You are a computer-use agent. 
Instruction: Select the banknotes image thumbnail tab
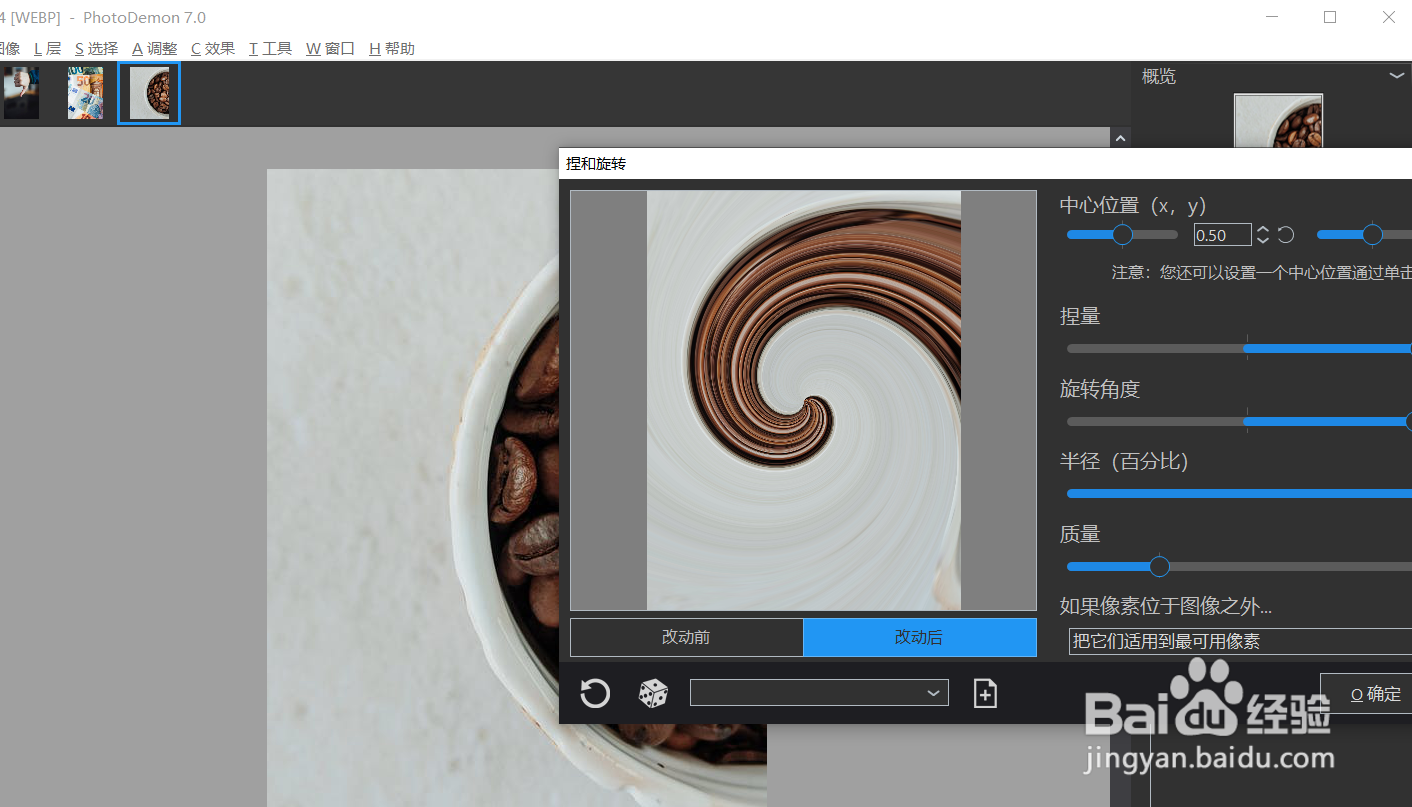click(85, 93)
